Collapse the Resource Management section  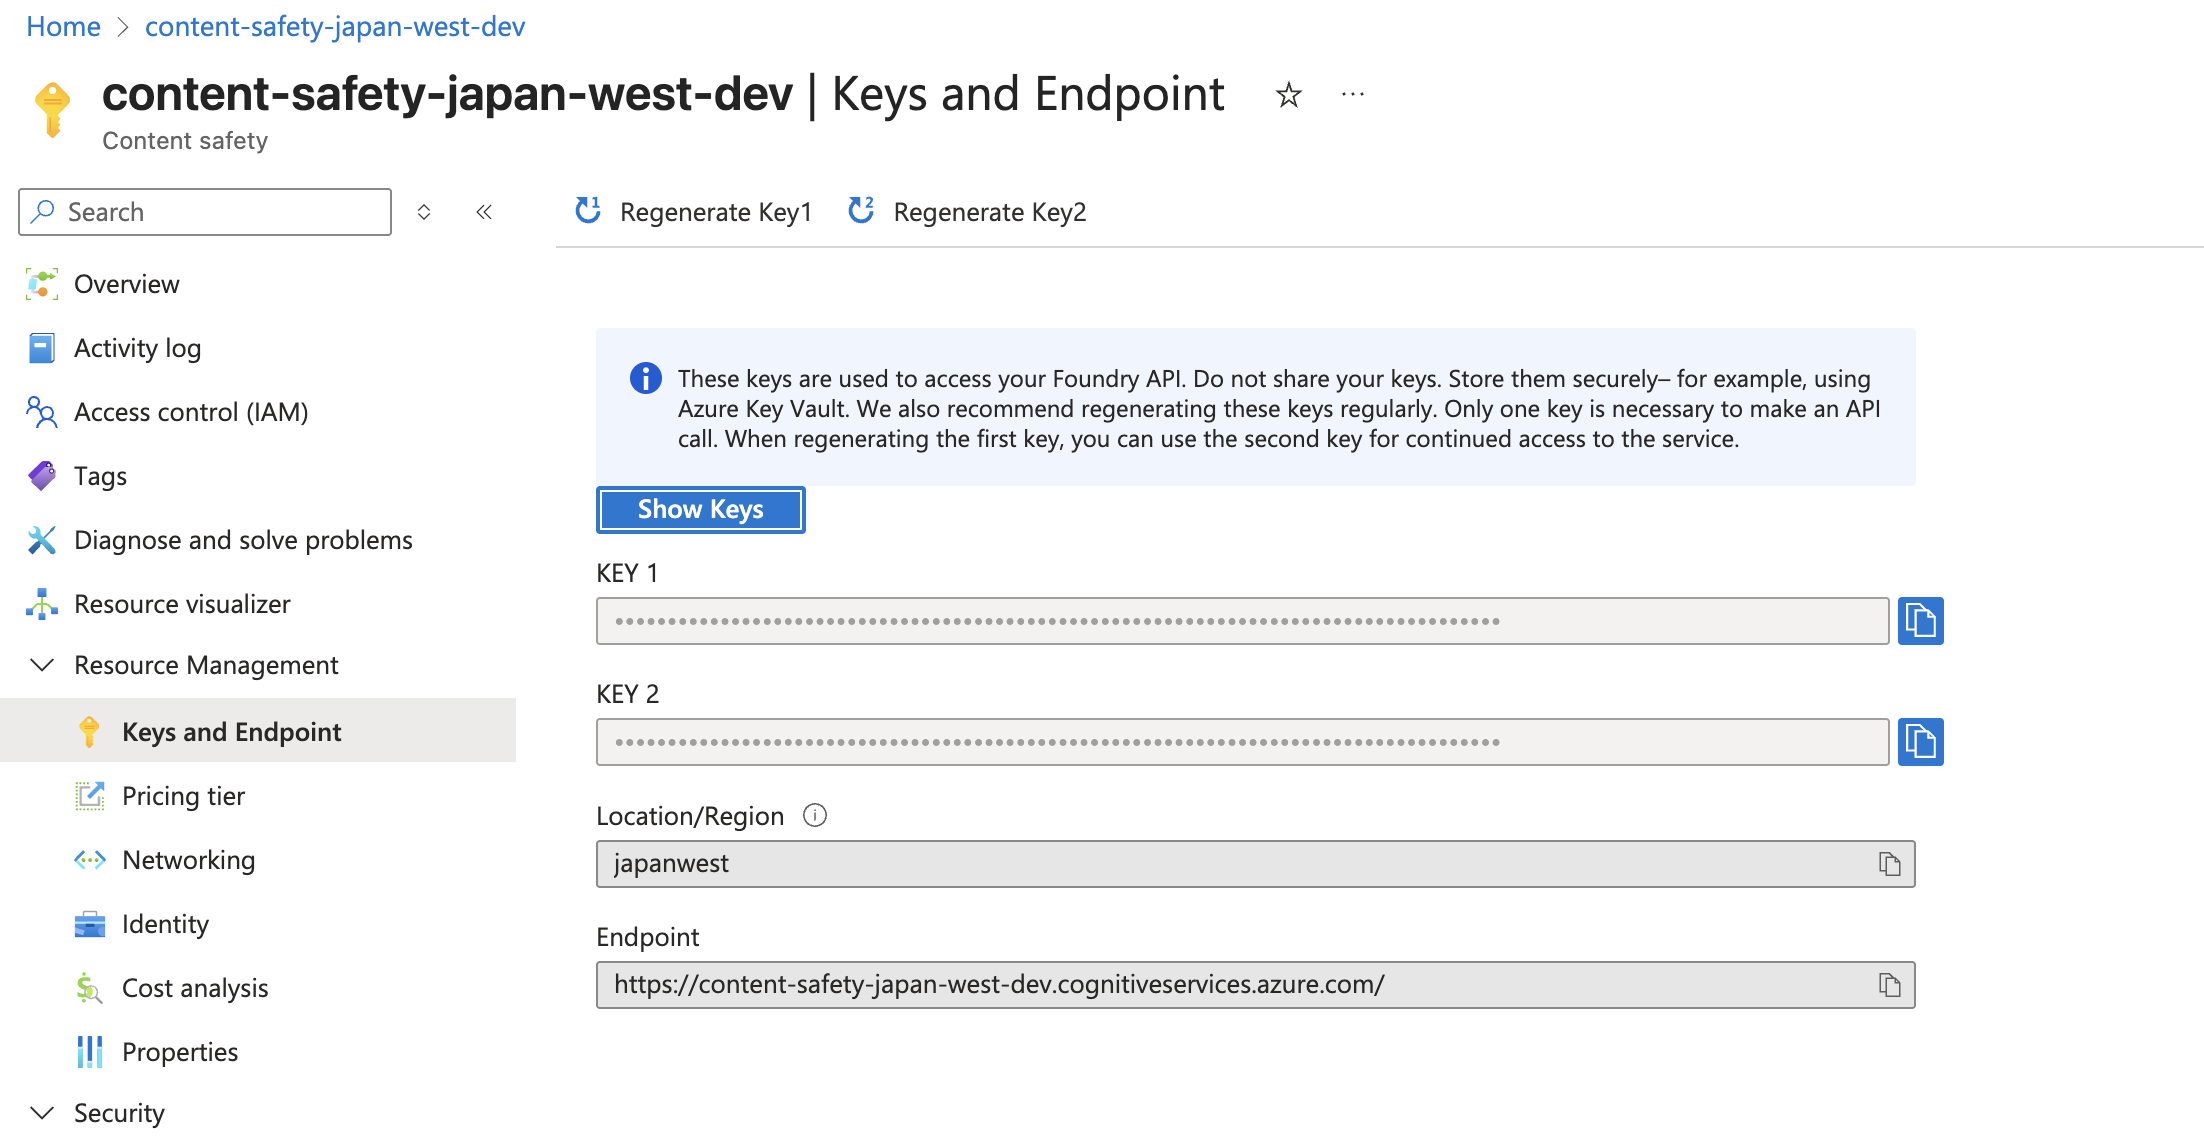(x=42, y=665)
